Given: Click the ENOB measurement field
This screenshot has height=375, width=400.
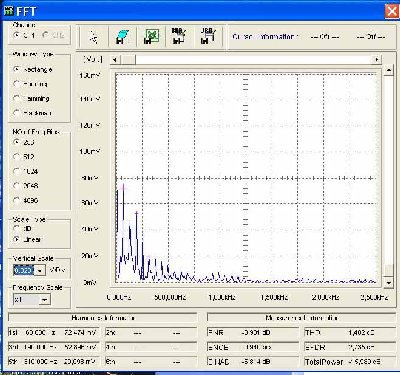Looking at the screenshot, I should [252, 347].
